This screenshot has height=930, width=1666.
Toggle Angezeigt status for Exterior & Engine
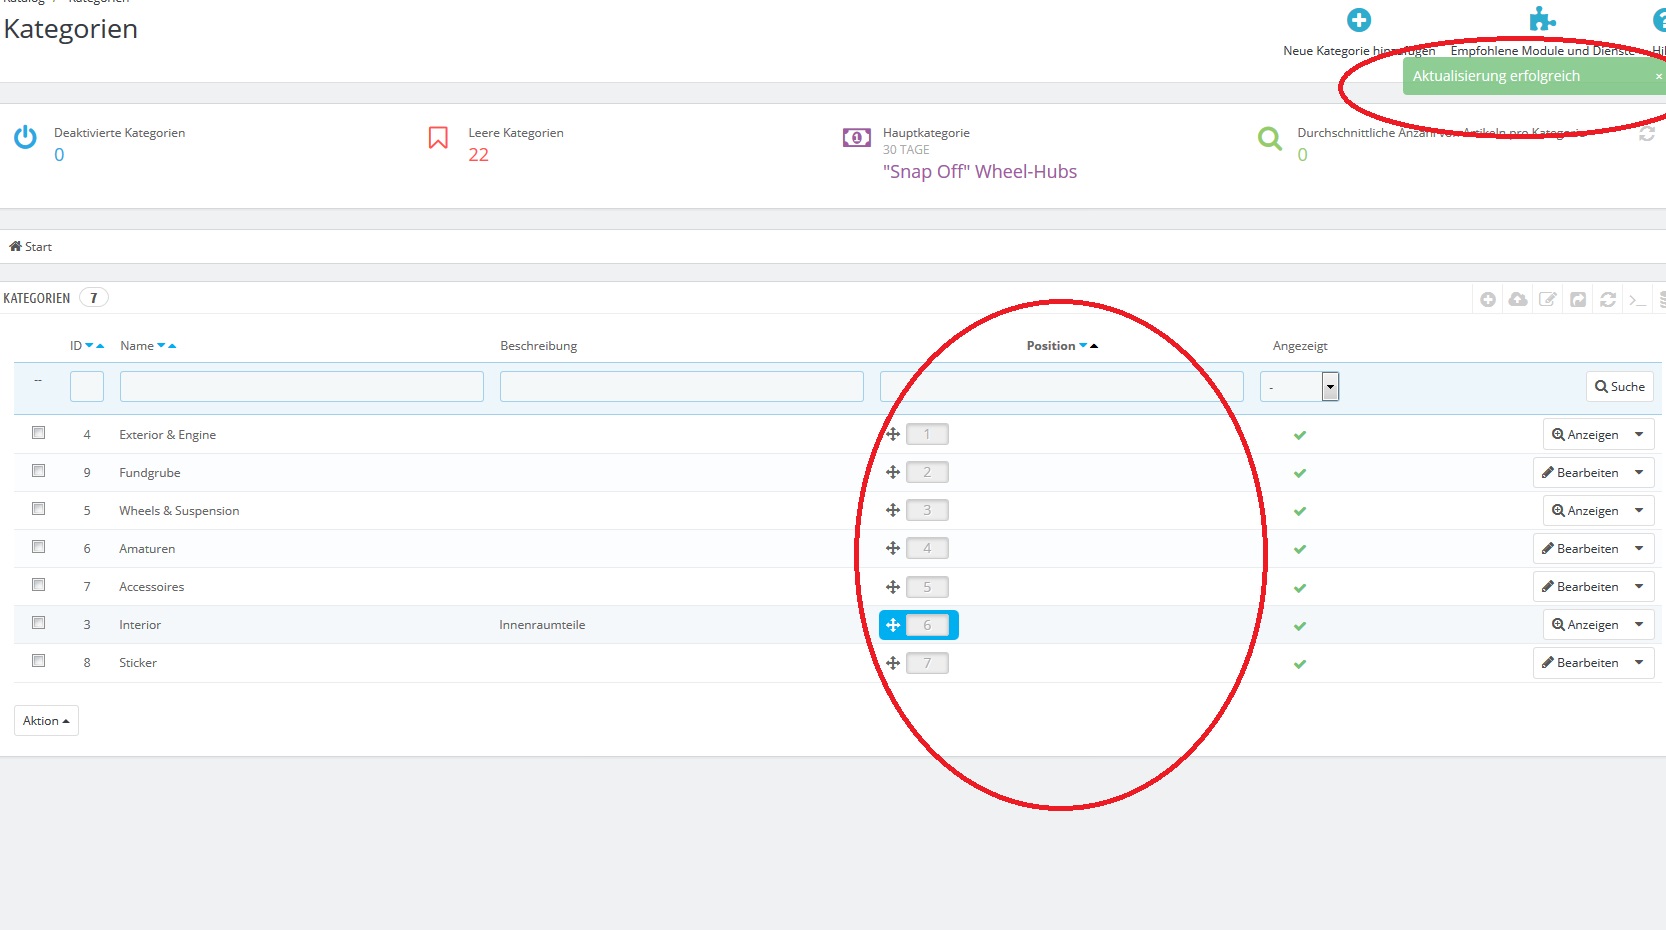[x=1300, y=435]
